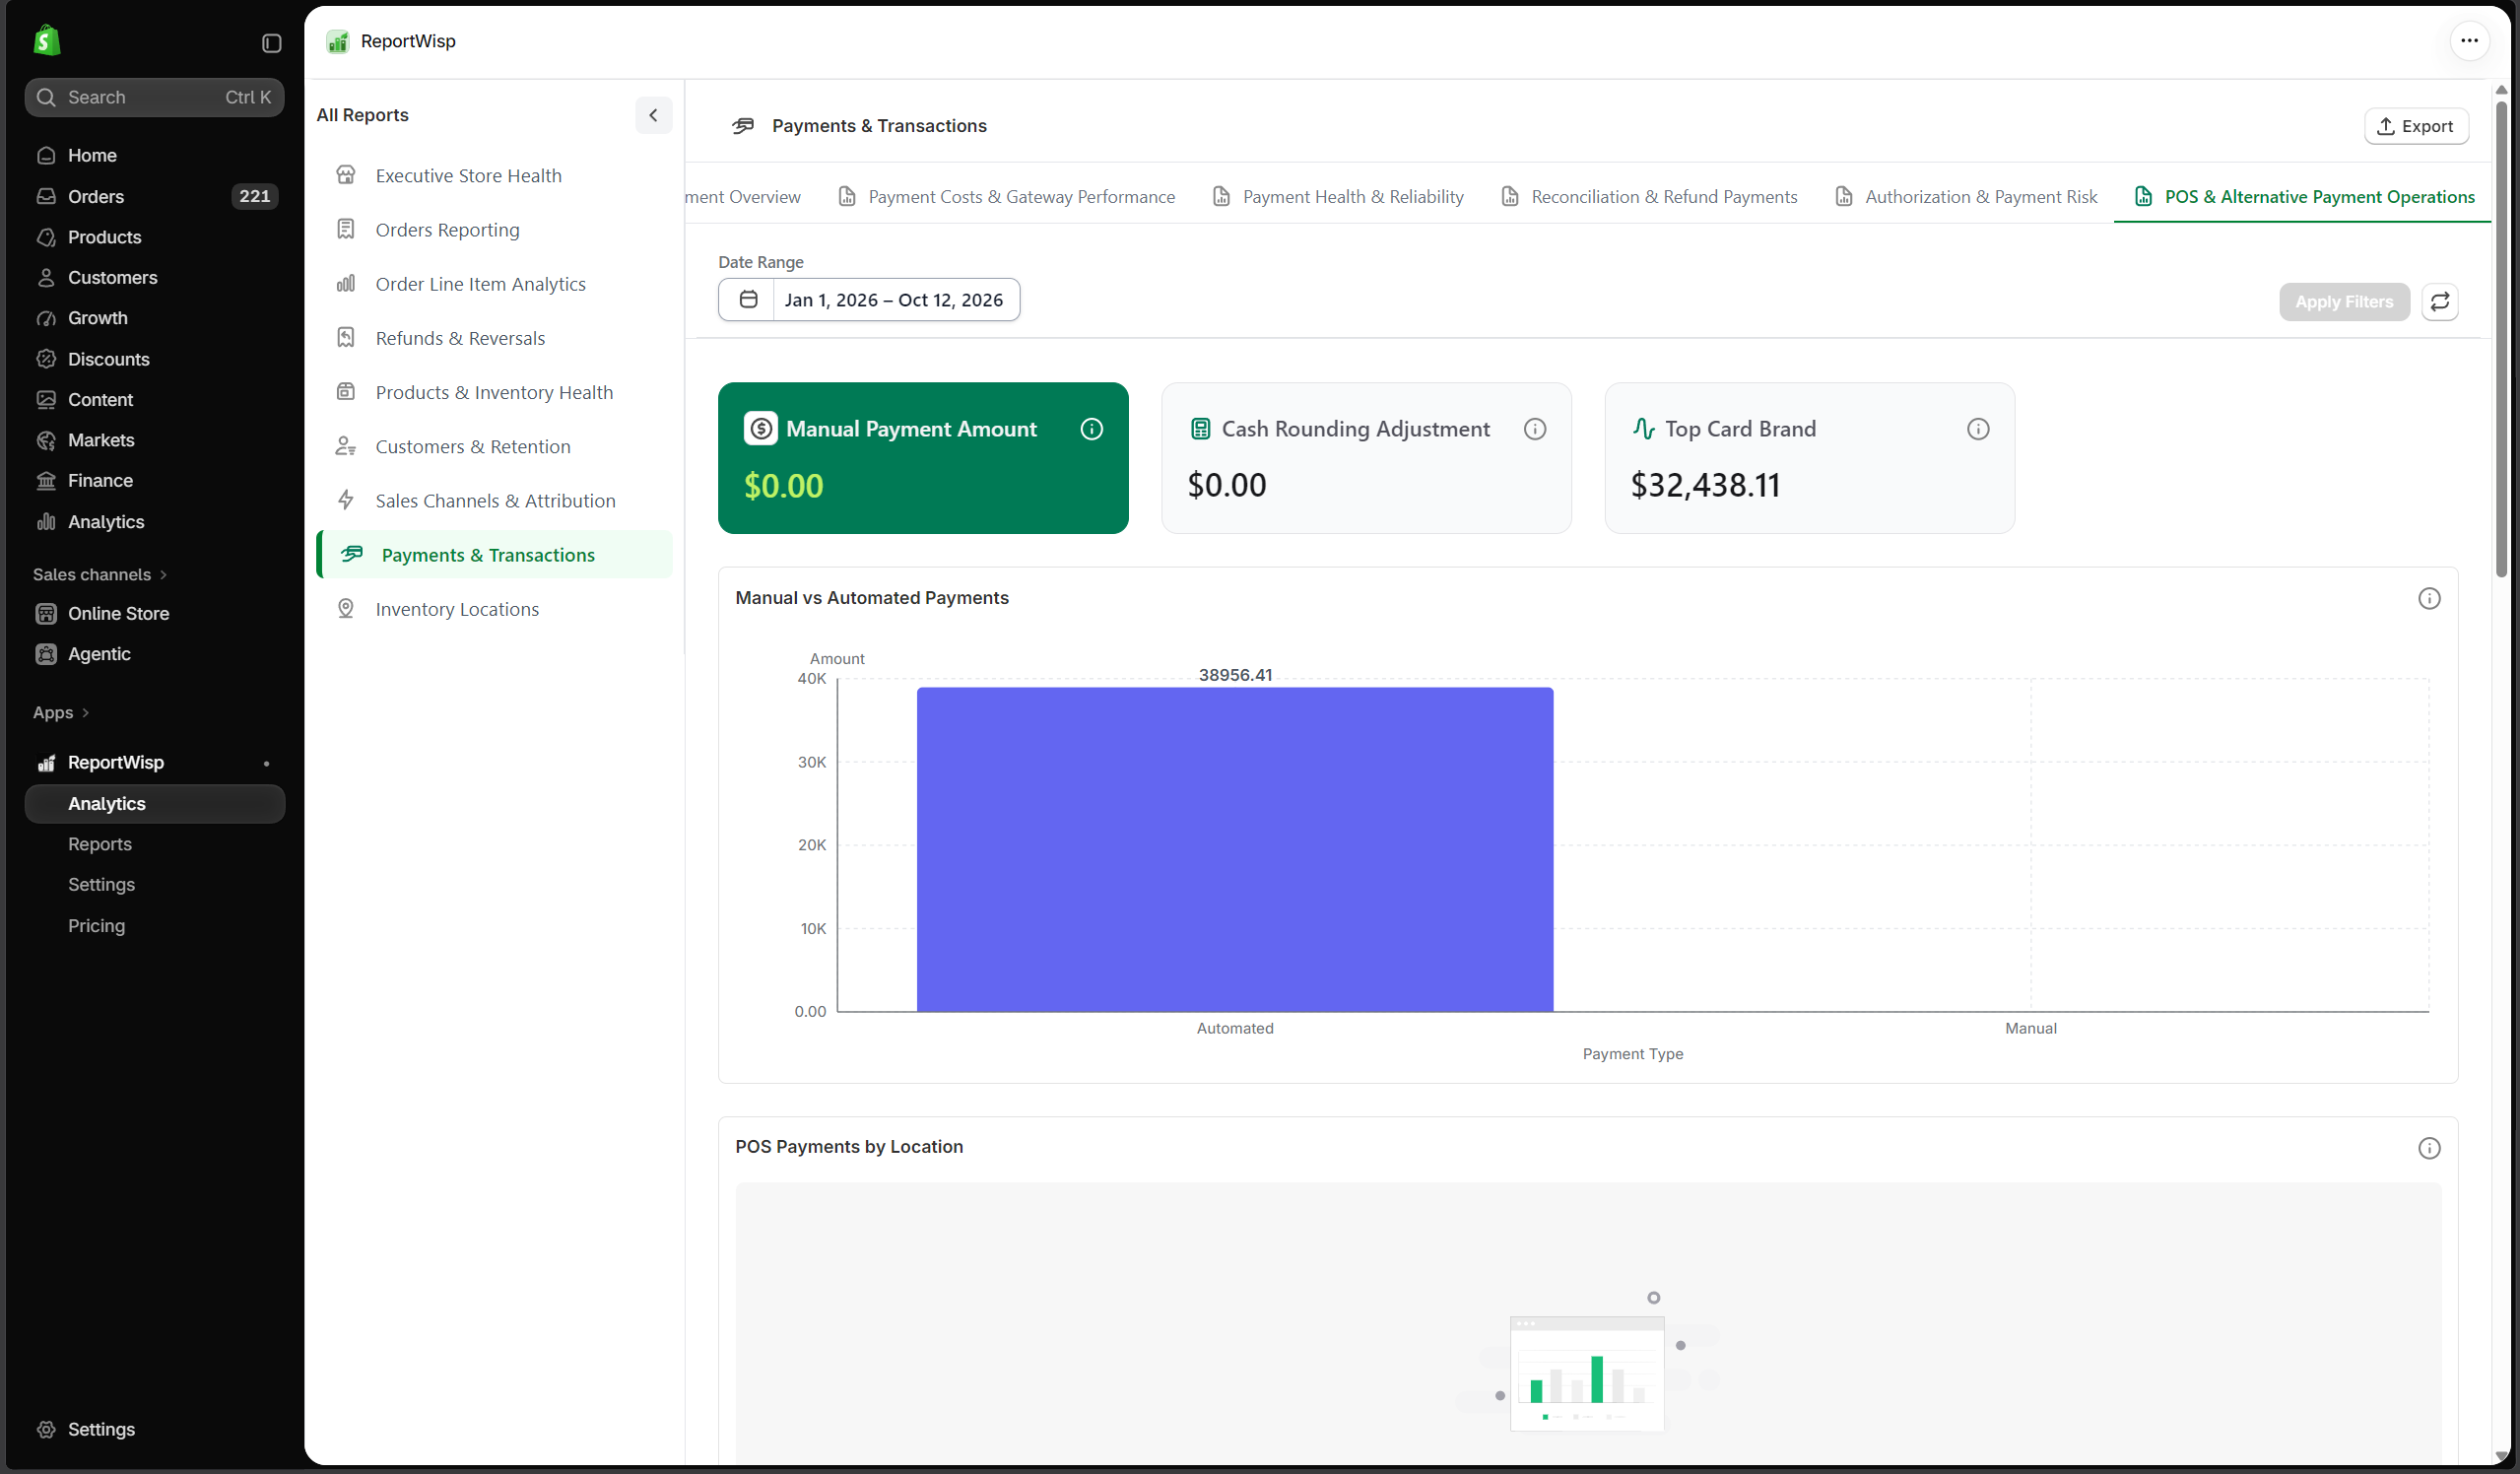Open the three-dot more actions menu
The height and width of the screenshot is (1474, 2520).
pyautogui.click(x=2469, y=41)
